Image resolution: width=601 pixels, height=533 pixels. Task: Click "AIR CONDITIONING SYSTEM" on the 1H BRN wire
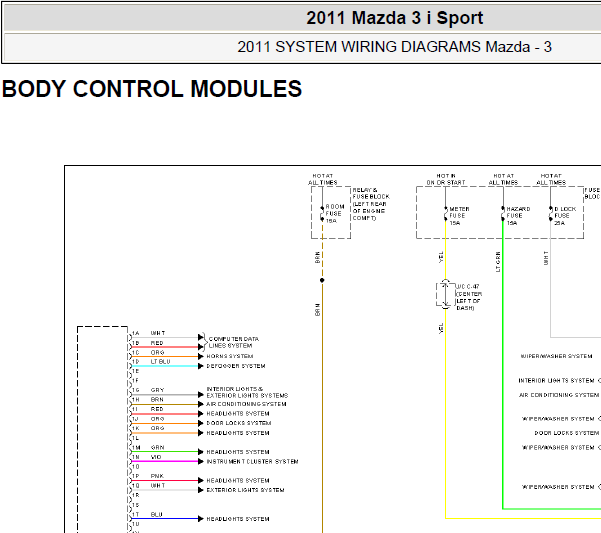point(246,404)
